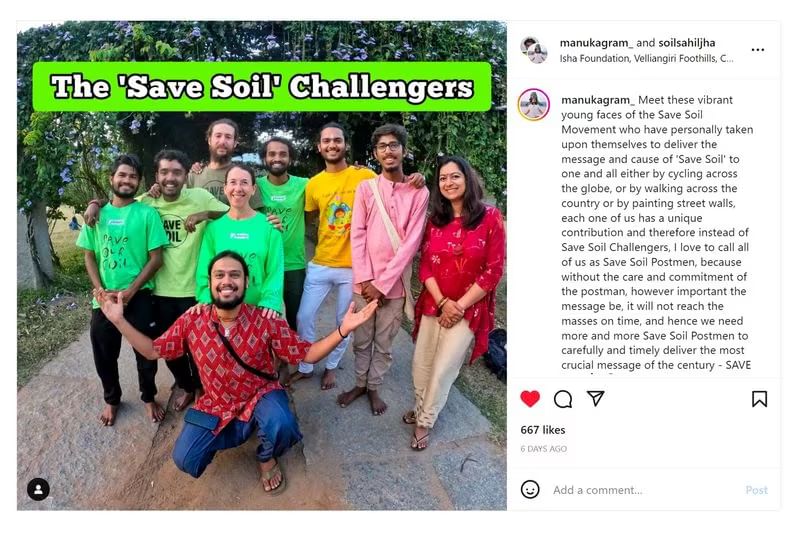Unlike the post via red heart icon
800x533 pixels.
coord(530,398)
